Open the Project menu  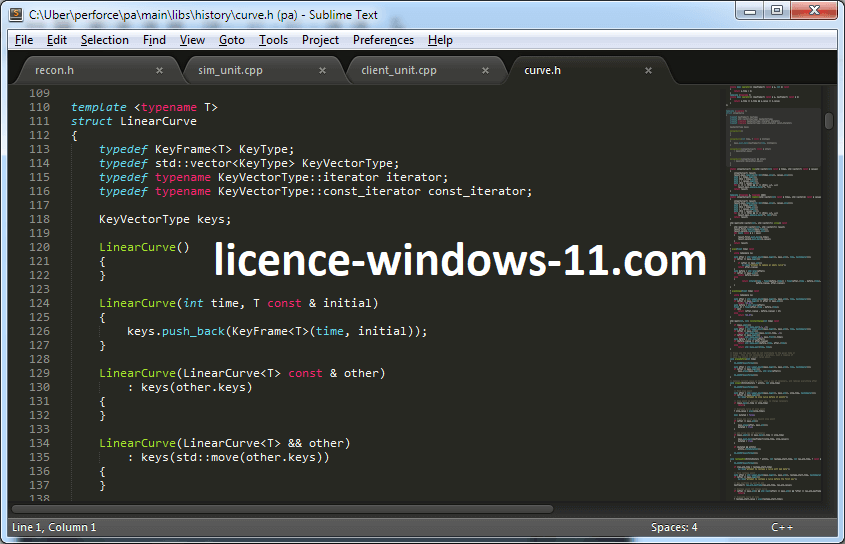320,40
